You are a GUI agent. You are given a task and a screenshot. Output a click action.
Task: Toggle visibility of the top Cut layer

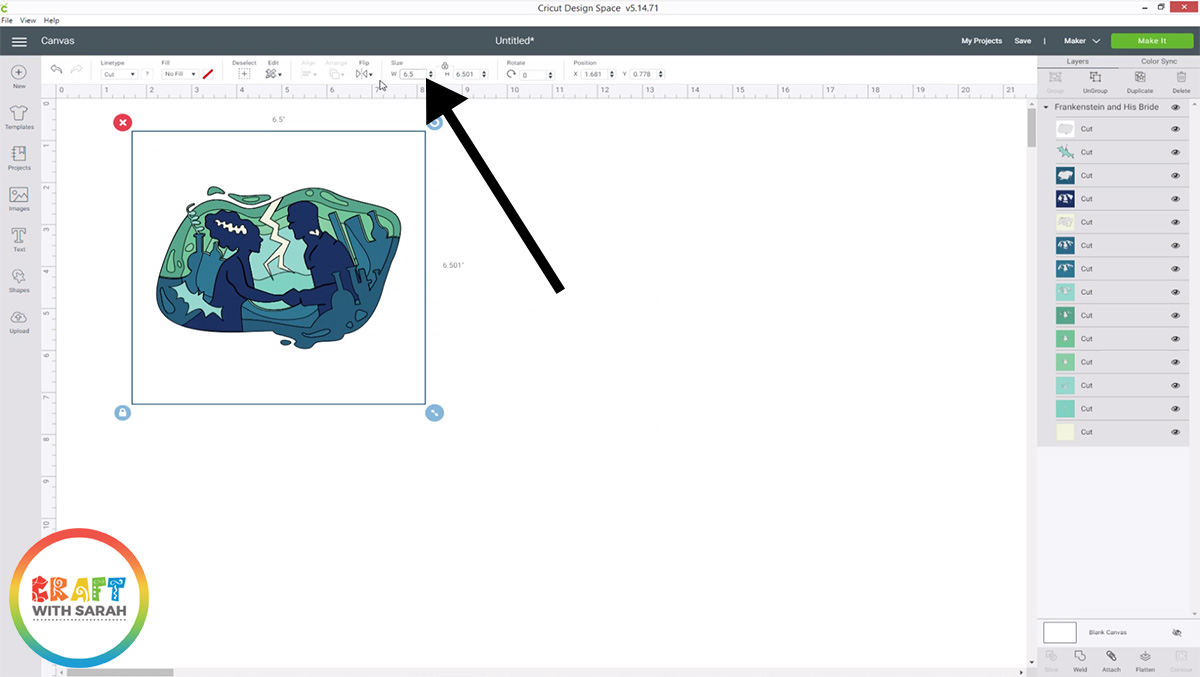point(1176,129)
